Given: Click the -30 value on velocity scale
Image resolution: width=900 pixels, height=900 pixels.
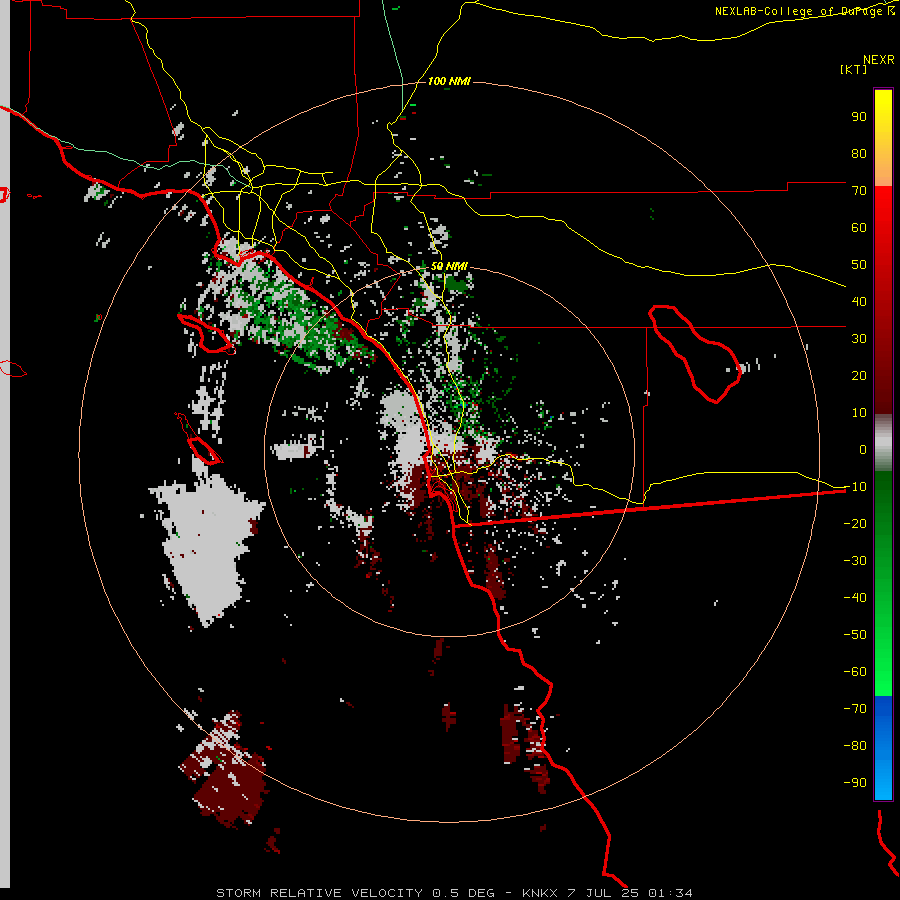Looking at the screenshot, I should click(855, 561).
